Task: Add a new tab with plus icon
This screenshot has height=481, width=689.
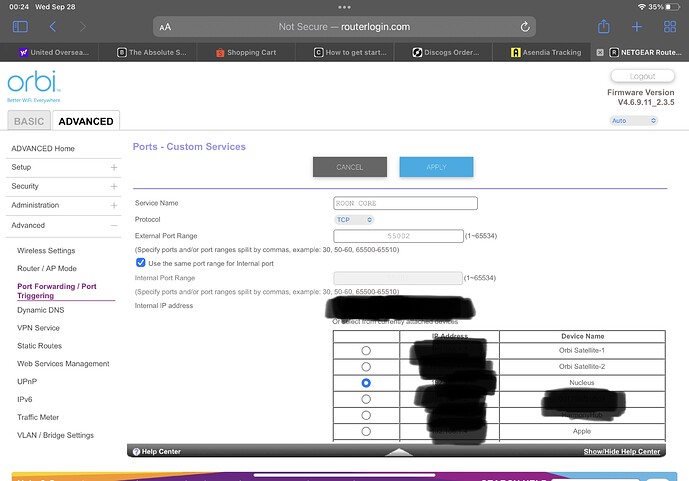Action: (637, 27)
